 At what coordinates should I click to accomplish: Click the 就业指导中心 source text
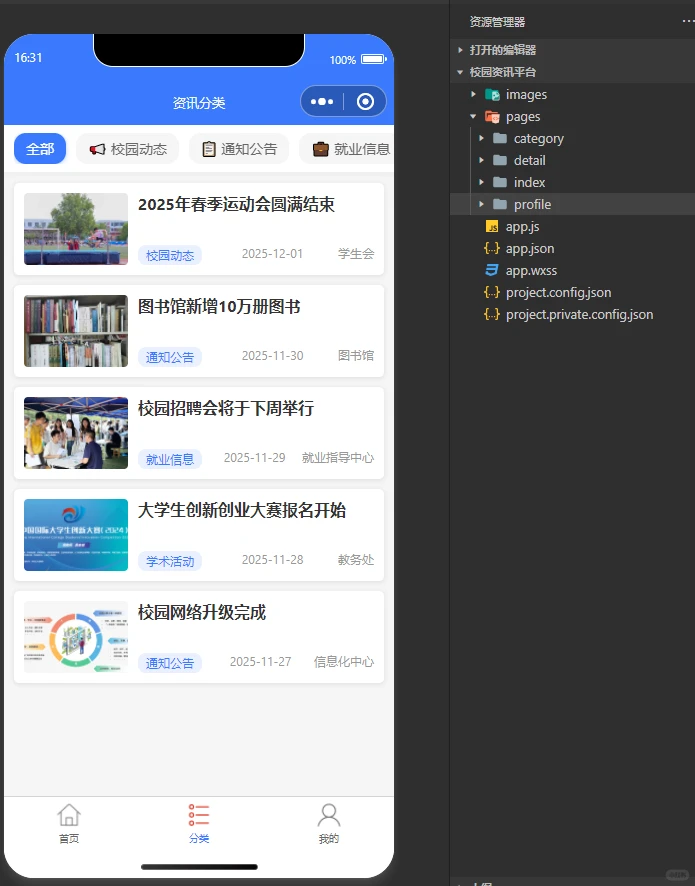(338, 458)
